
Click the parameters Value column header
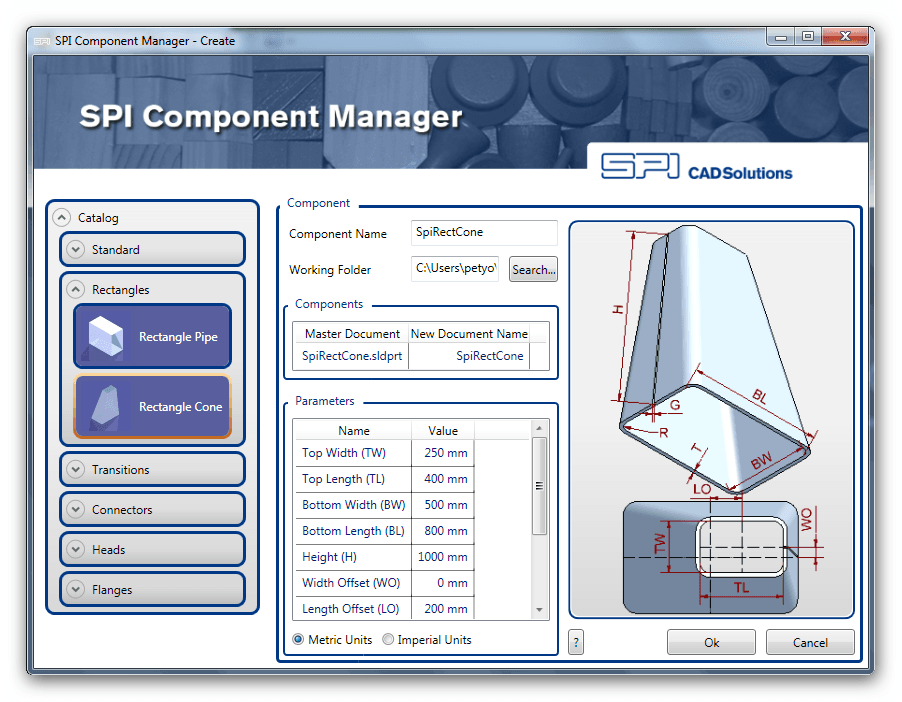pos(442,430)
